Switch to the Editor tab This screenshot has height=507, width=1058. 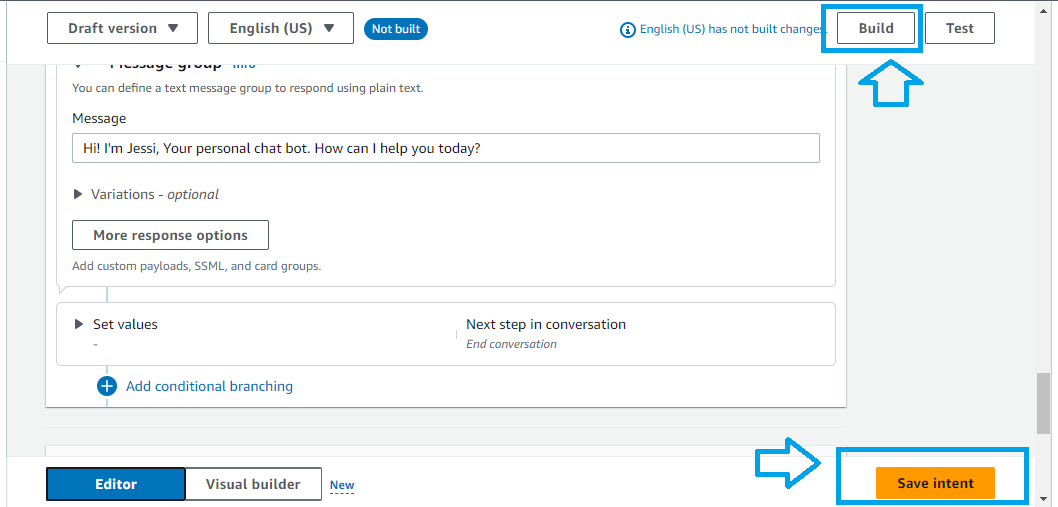pyautogui.click(x=115, y=484)
